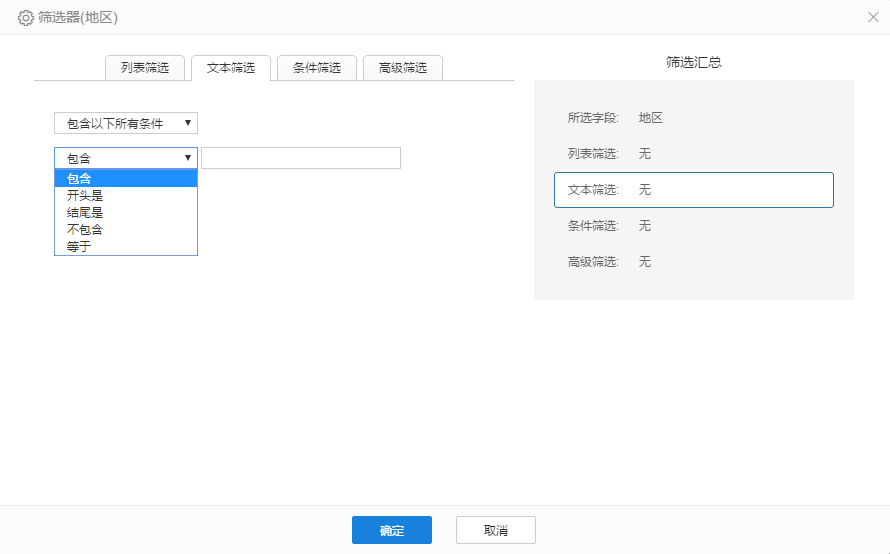Select 等于 from the dropdown list
This screenshot has height=554, width=890.
pos(126,247)
